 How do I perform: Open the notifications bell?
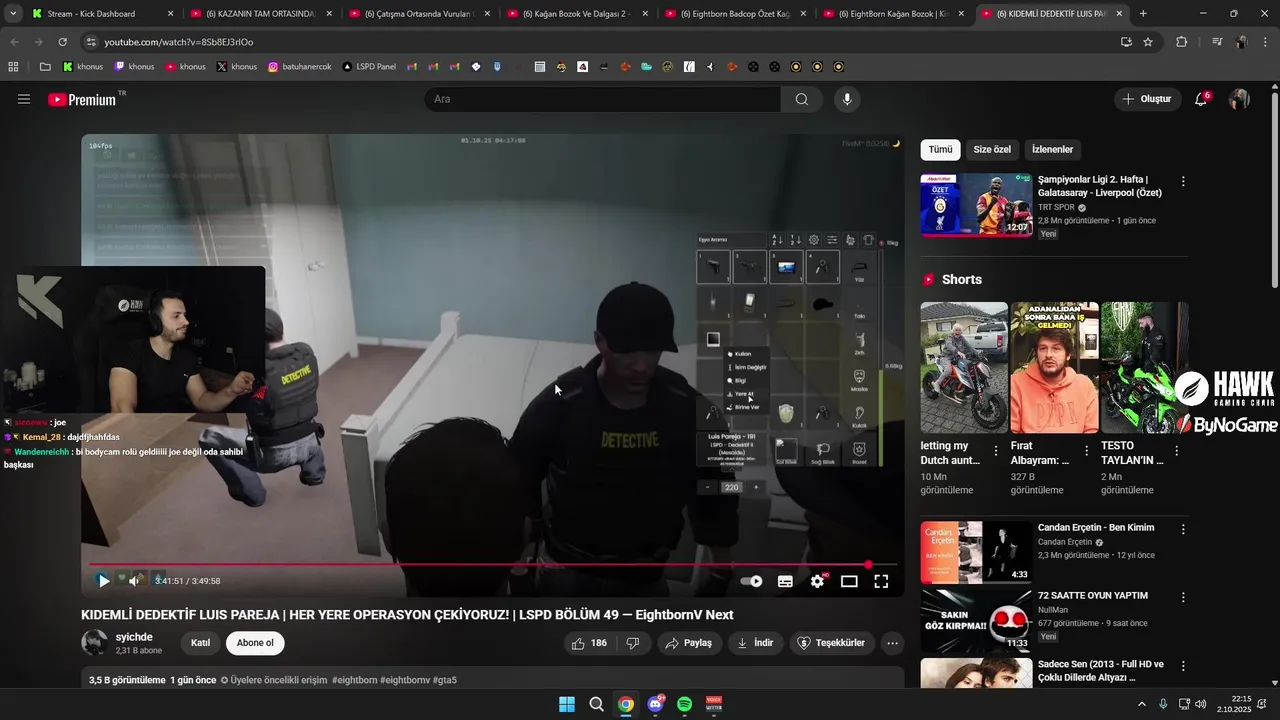(1201, 99)
